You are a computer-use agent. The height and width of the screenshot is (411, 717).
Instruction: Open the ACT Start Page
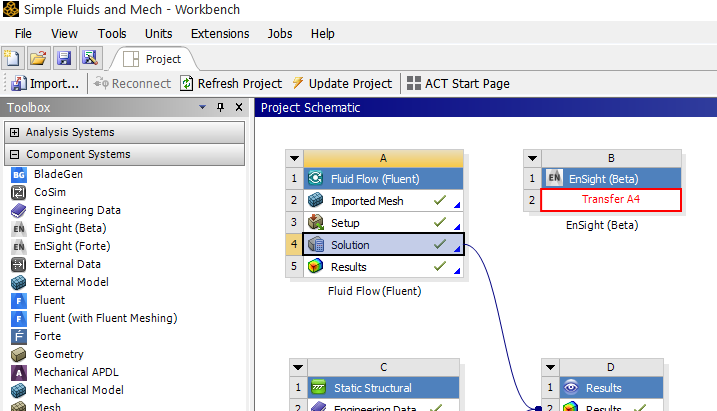pos(458,84)
